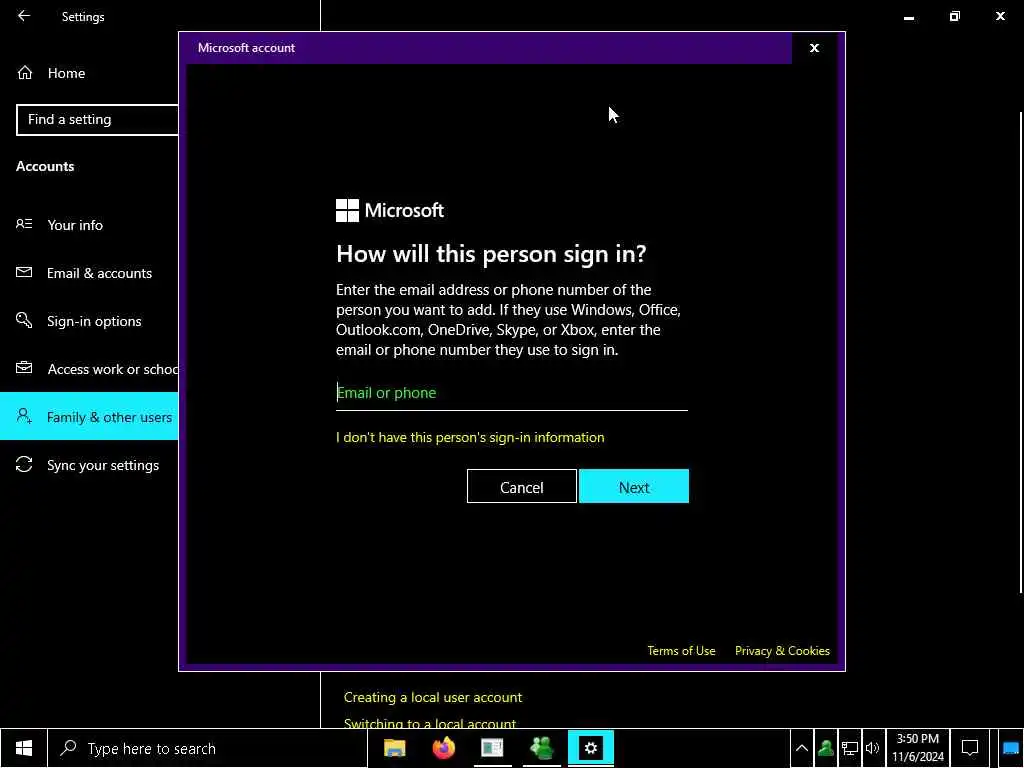Open the volume tray icon

coord(872,748)
